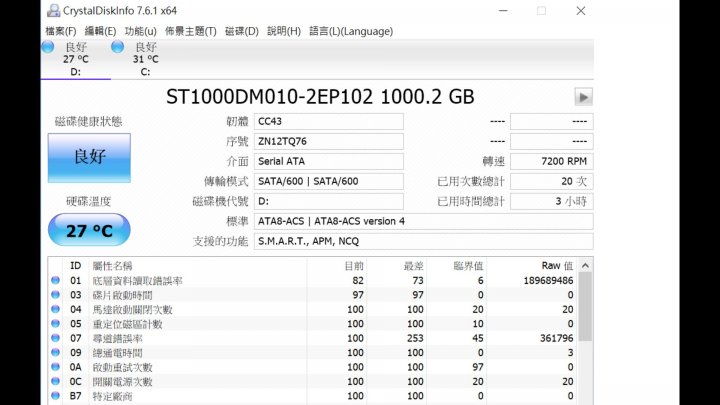This screenshot has height=405, width=720.
Task: Click the 良好 health status button
Action: [x=89, y=158]
